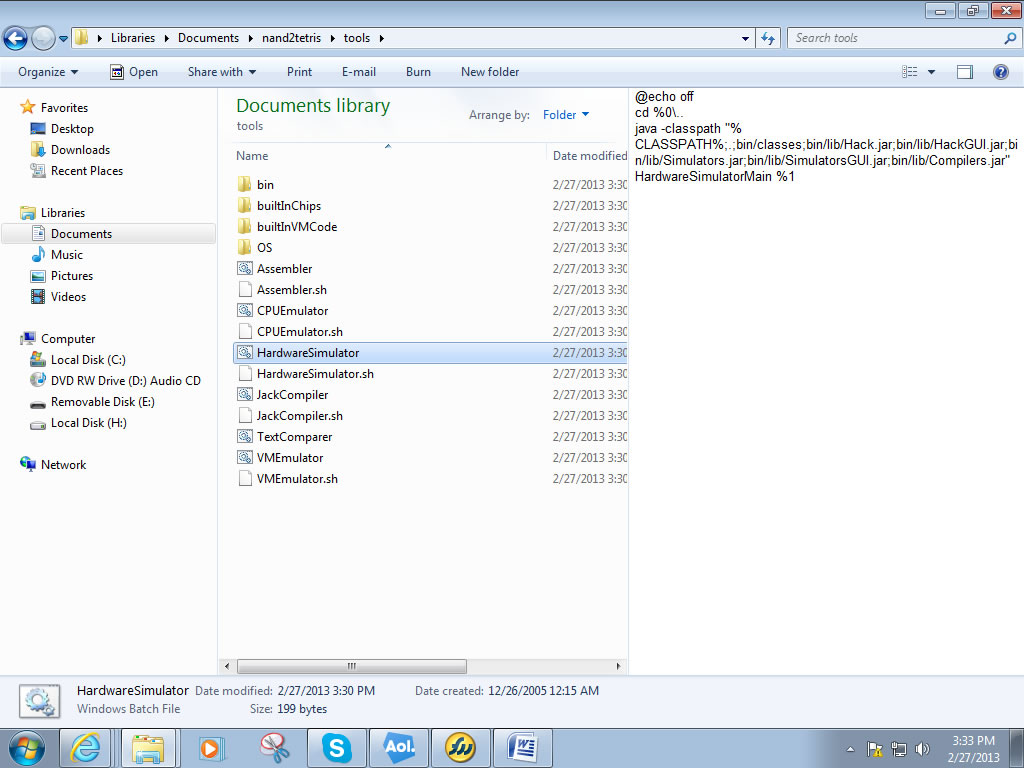This screenshot has height=768, width=1024.
Task: Open the change view dropdown arrow
Action: (932, 72)
